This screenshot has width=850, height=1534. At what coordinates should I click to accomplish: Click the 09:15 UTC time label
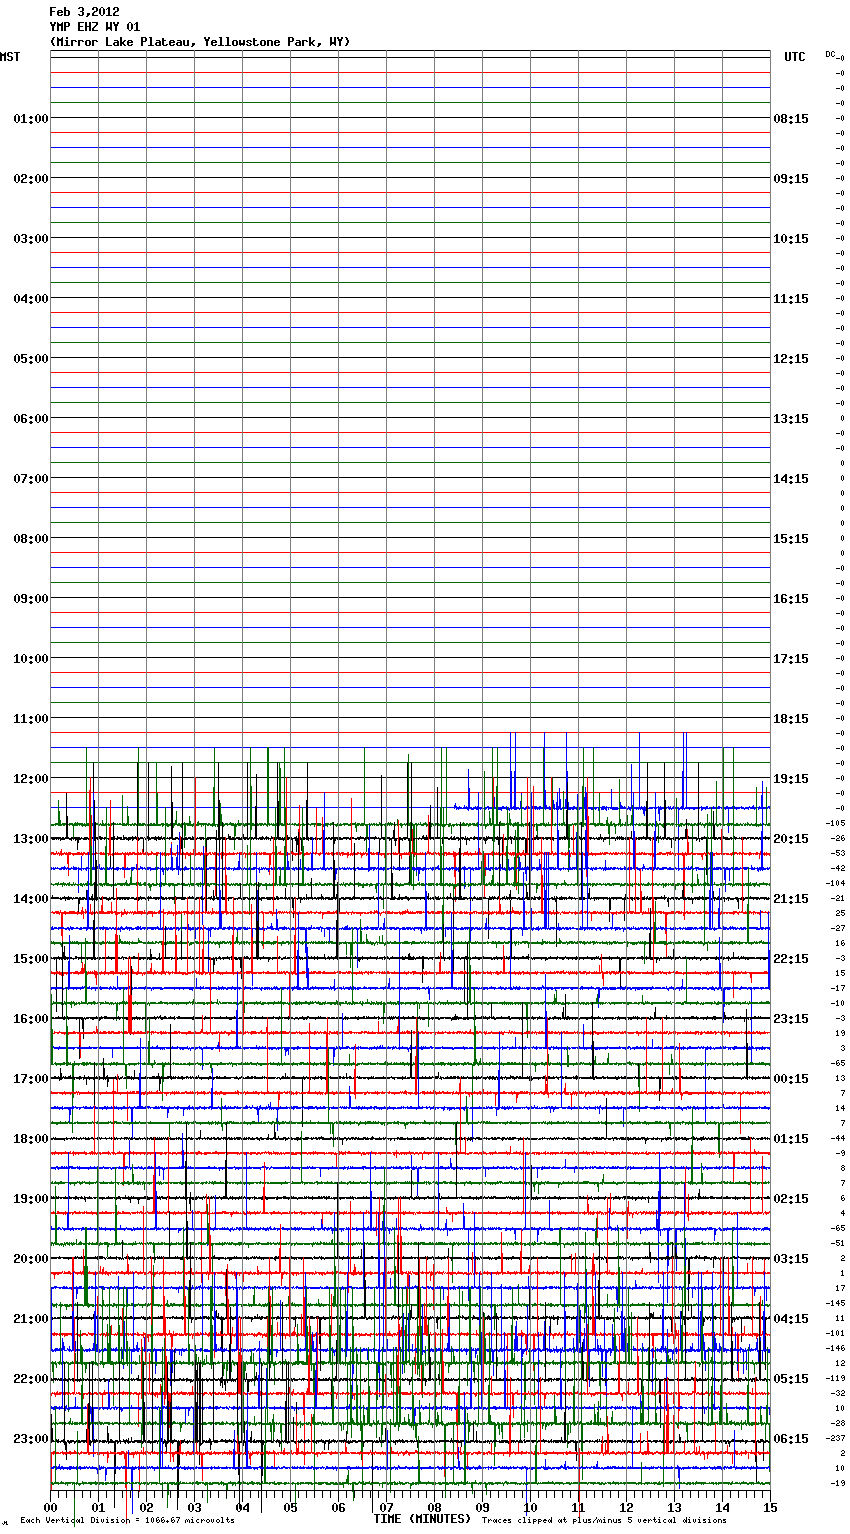tap(791, 179)
